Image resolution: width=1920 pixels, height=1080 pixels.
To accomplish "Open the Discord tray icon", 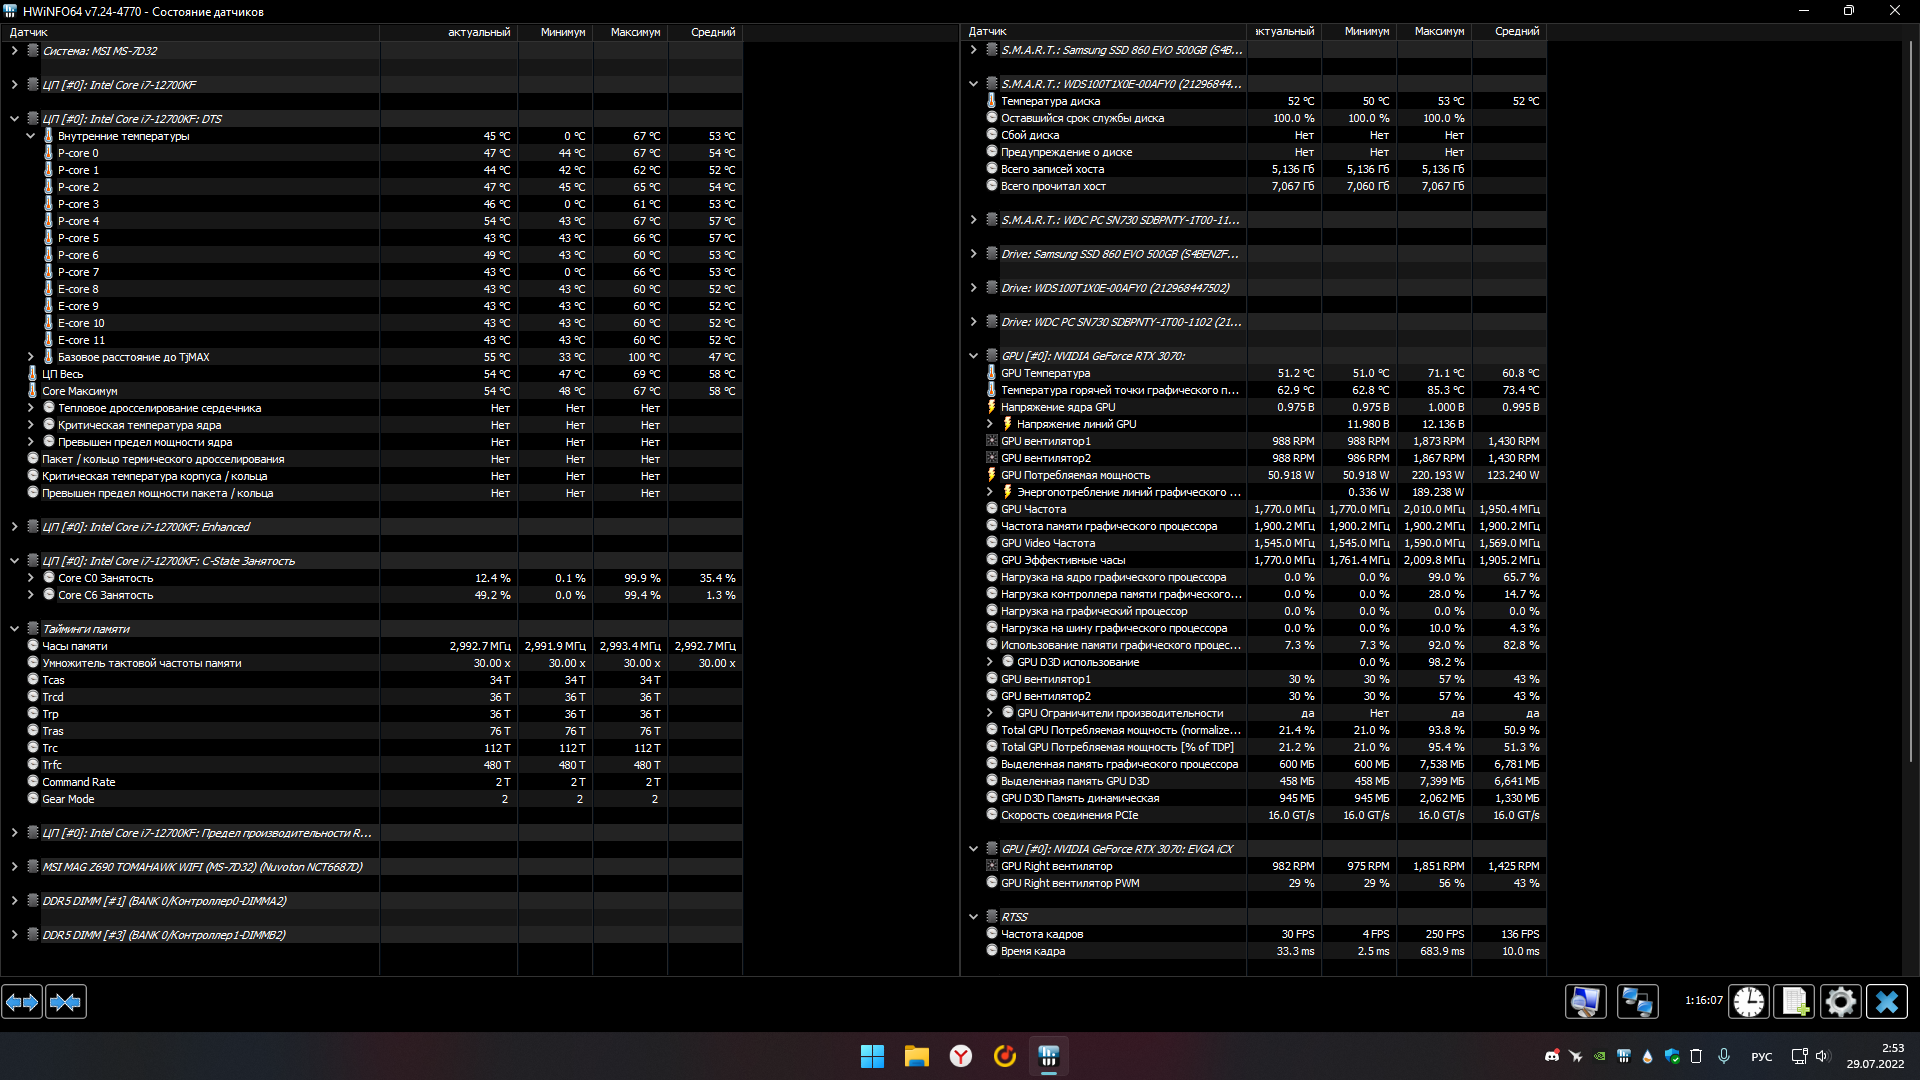I will click(x=1552, y=1056).
